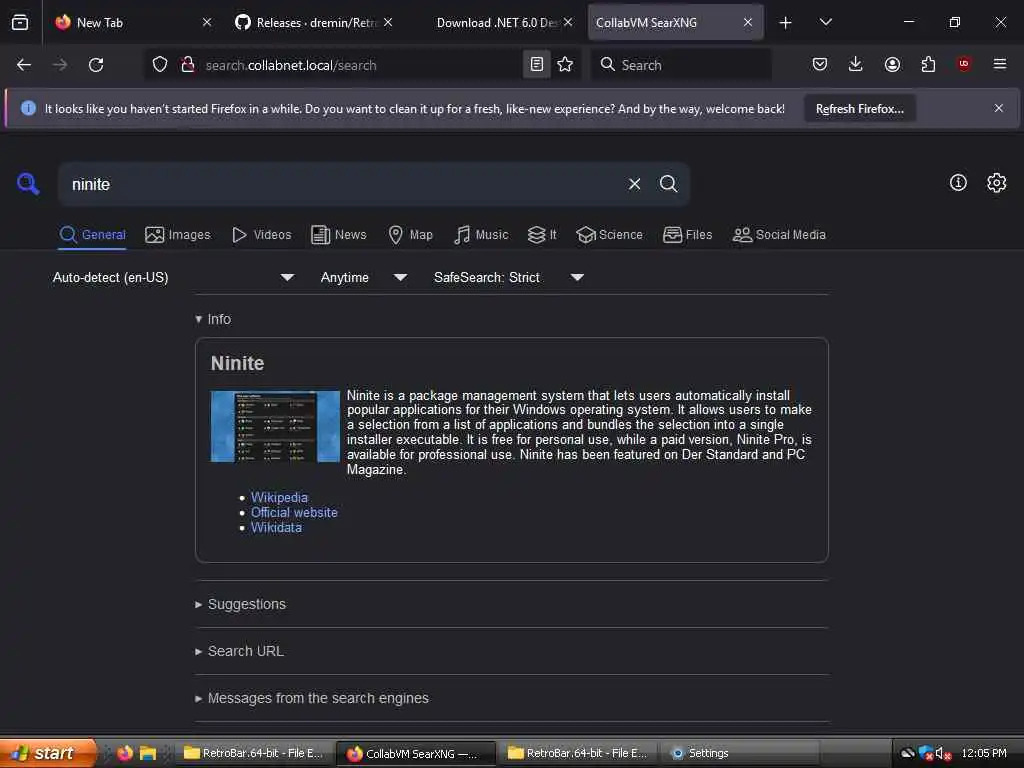Bookmark this page with star icon
The image size is (1024, 768).
click(x=566, y=65)
